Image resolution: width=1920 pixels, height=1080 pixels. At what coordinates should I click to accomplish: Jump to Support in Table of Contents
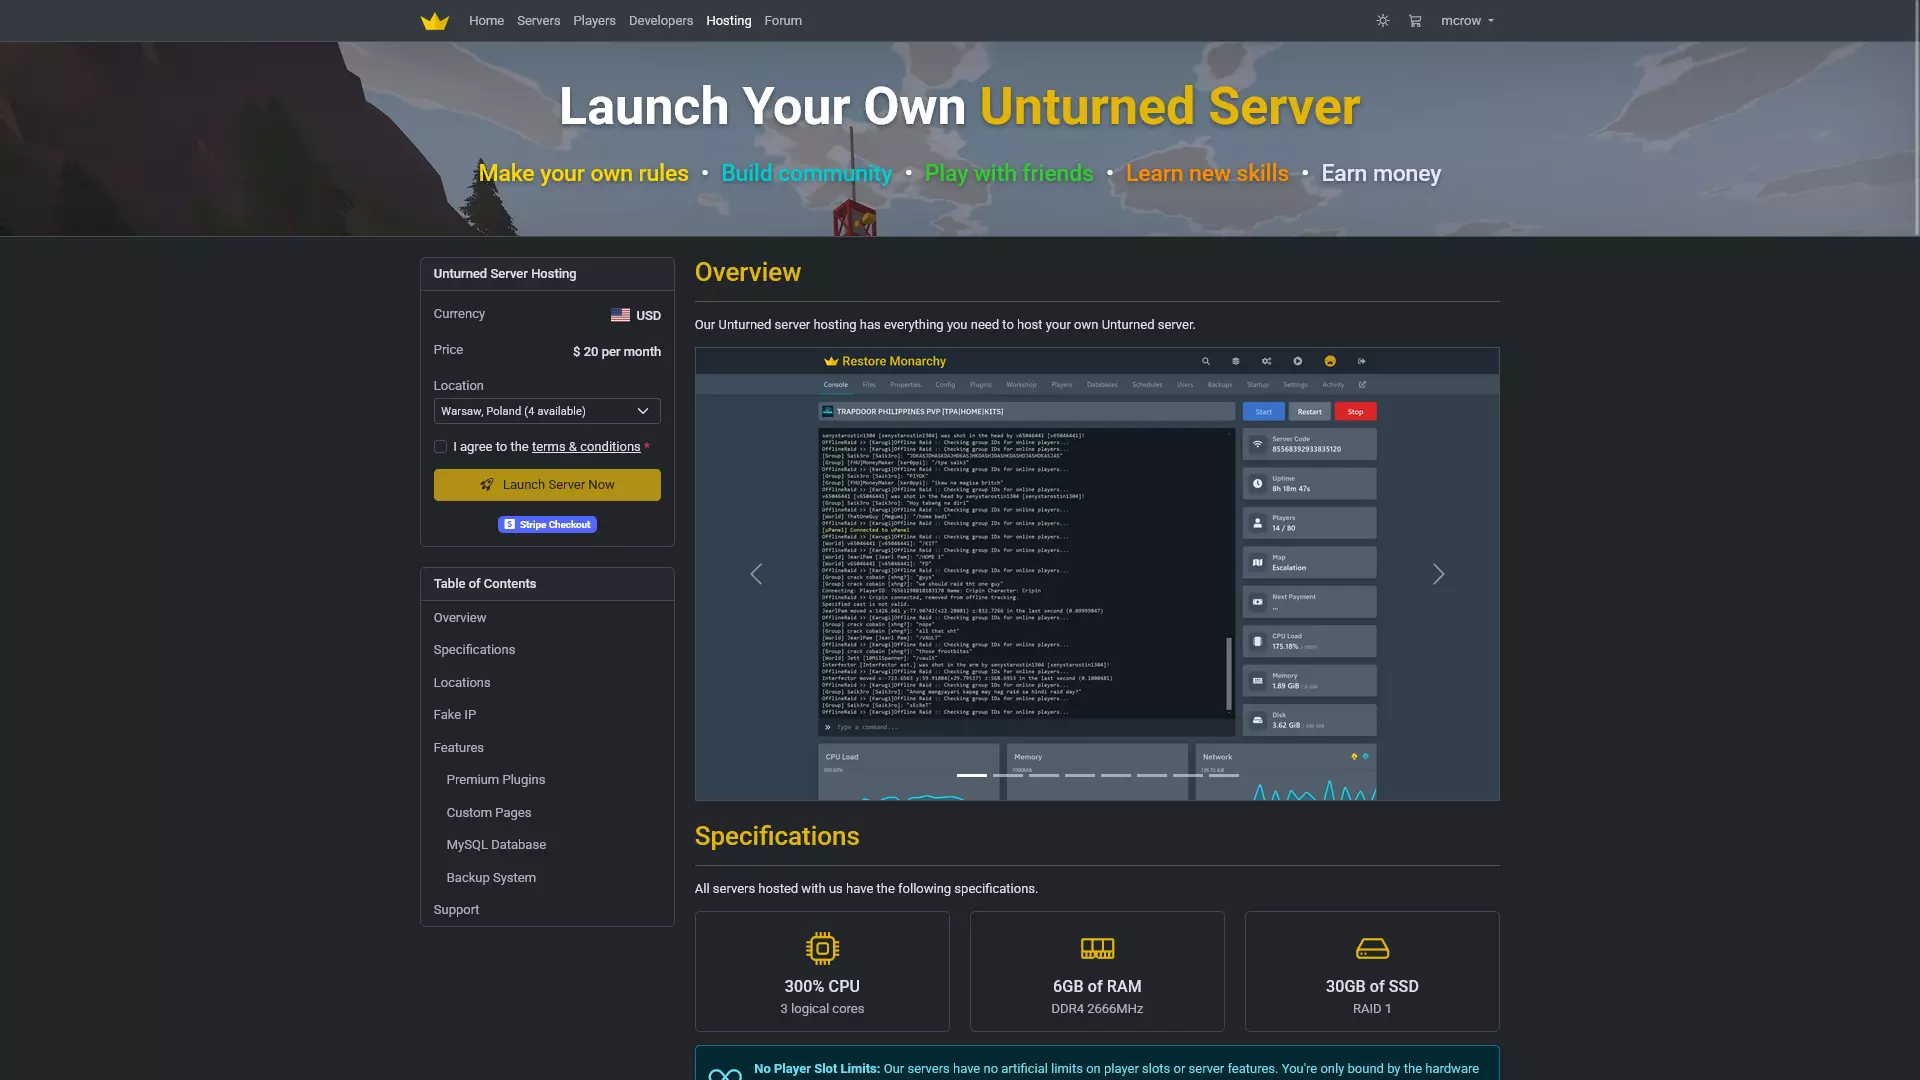(x=456, y=910)
